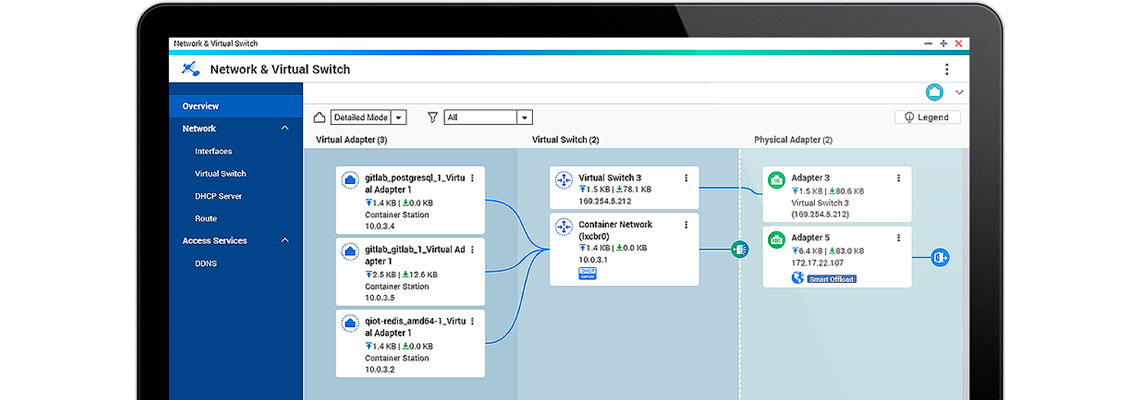Click the Container Network switch icon
The height and width of the screenshot is (400, 1140).
(563, 226)
